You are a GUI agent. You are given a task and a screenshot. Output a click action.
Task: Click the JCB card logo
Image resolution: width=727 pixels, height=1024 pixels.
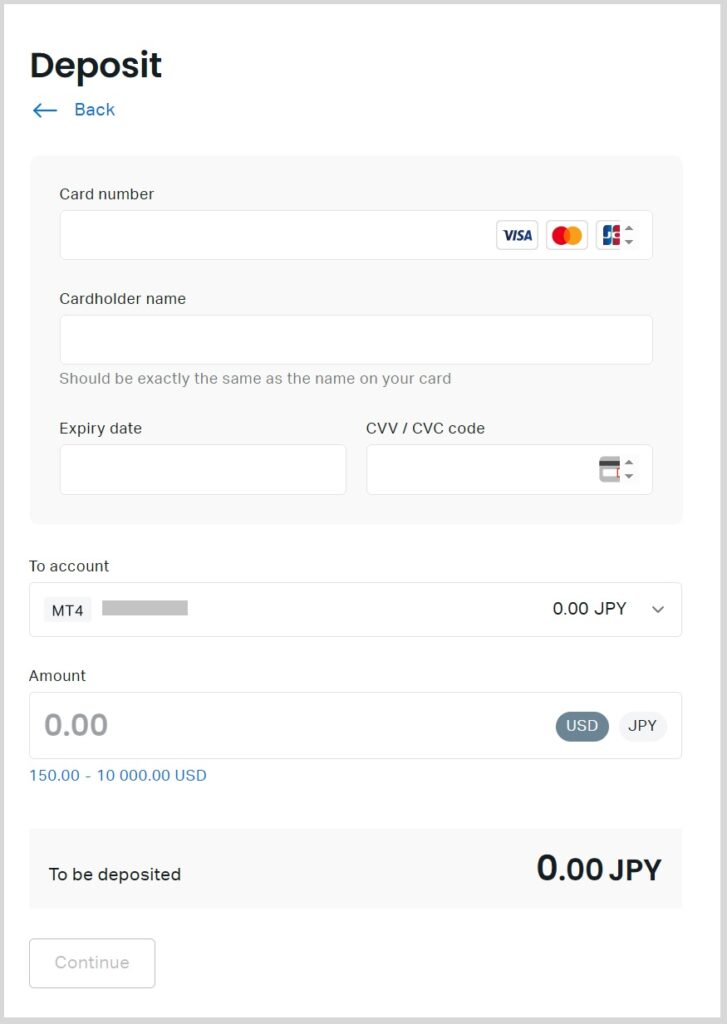(x=609, y=235)
